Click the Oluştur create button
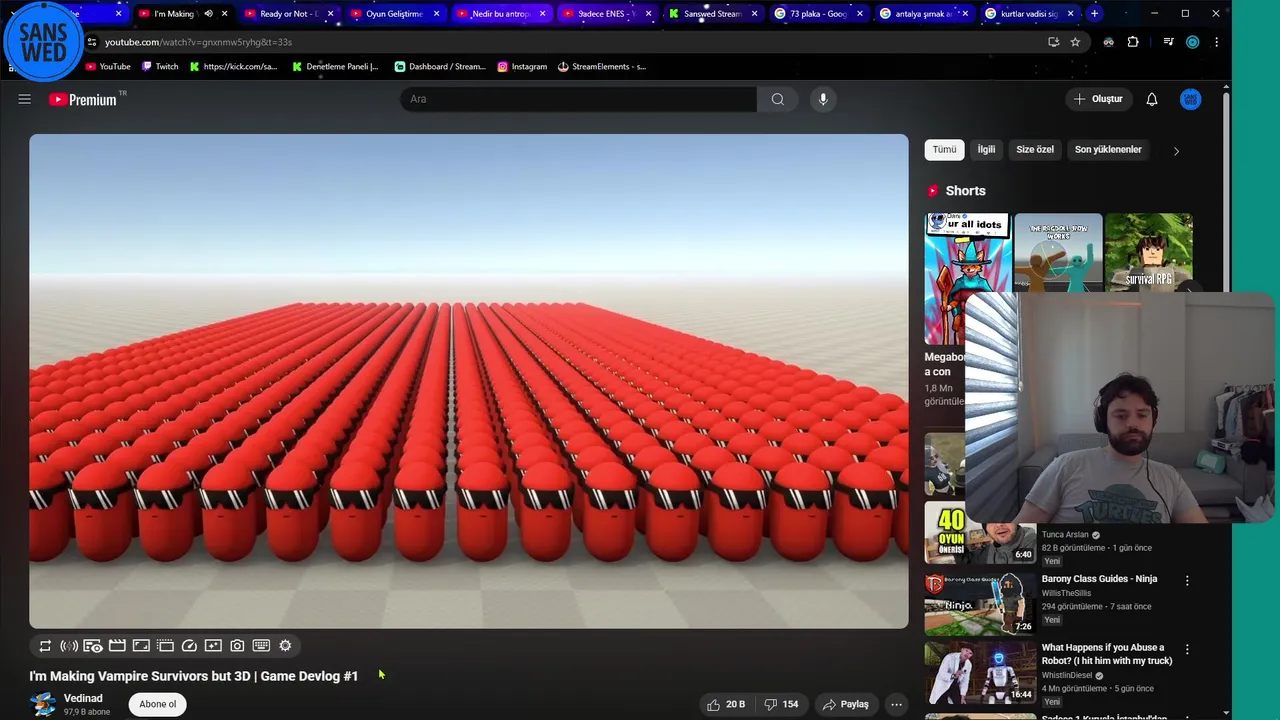Viewport: 1280px width, 720px height. (1098, 99)
